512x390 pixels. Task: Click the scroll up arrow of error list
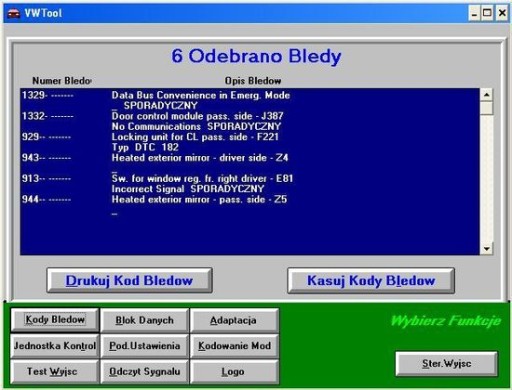pos(487,95)
